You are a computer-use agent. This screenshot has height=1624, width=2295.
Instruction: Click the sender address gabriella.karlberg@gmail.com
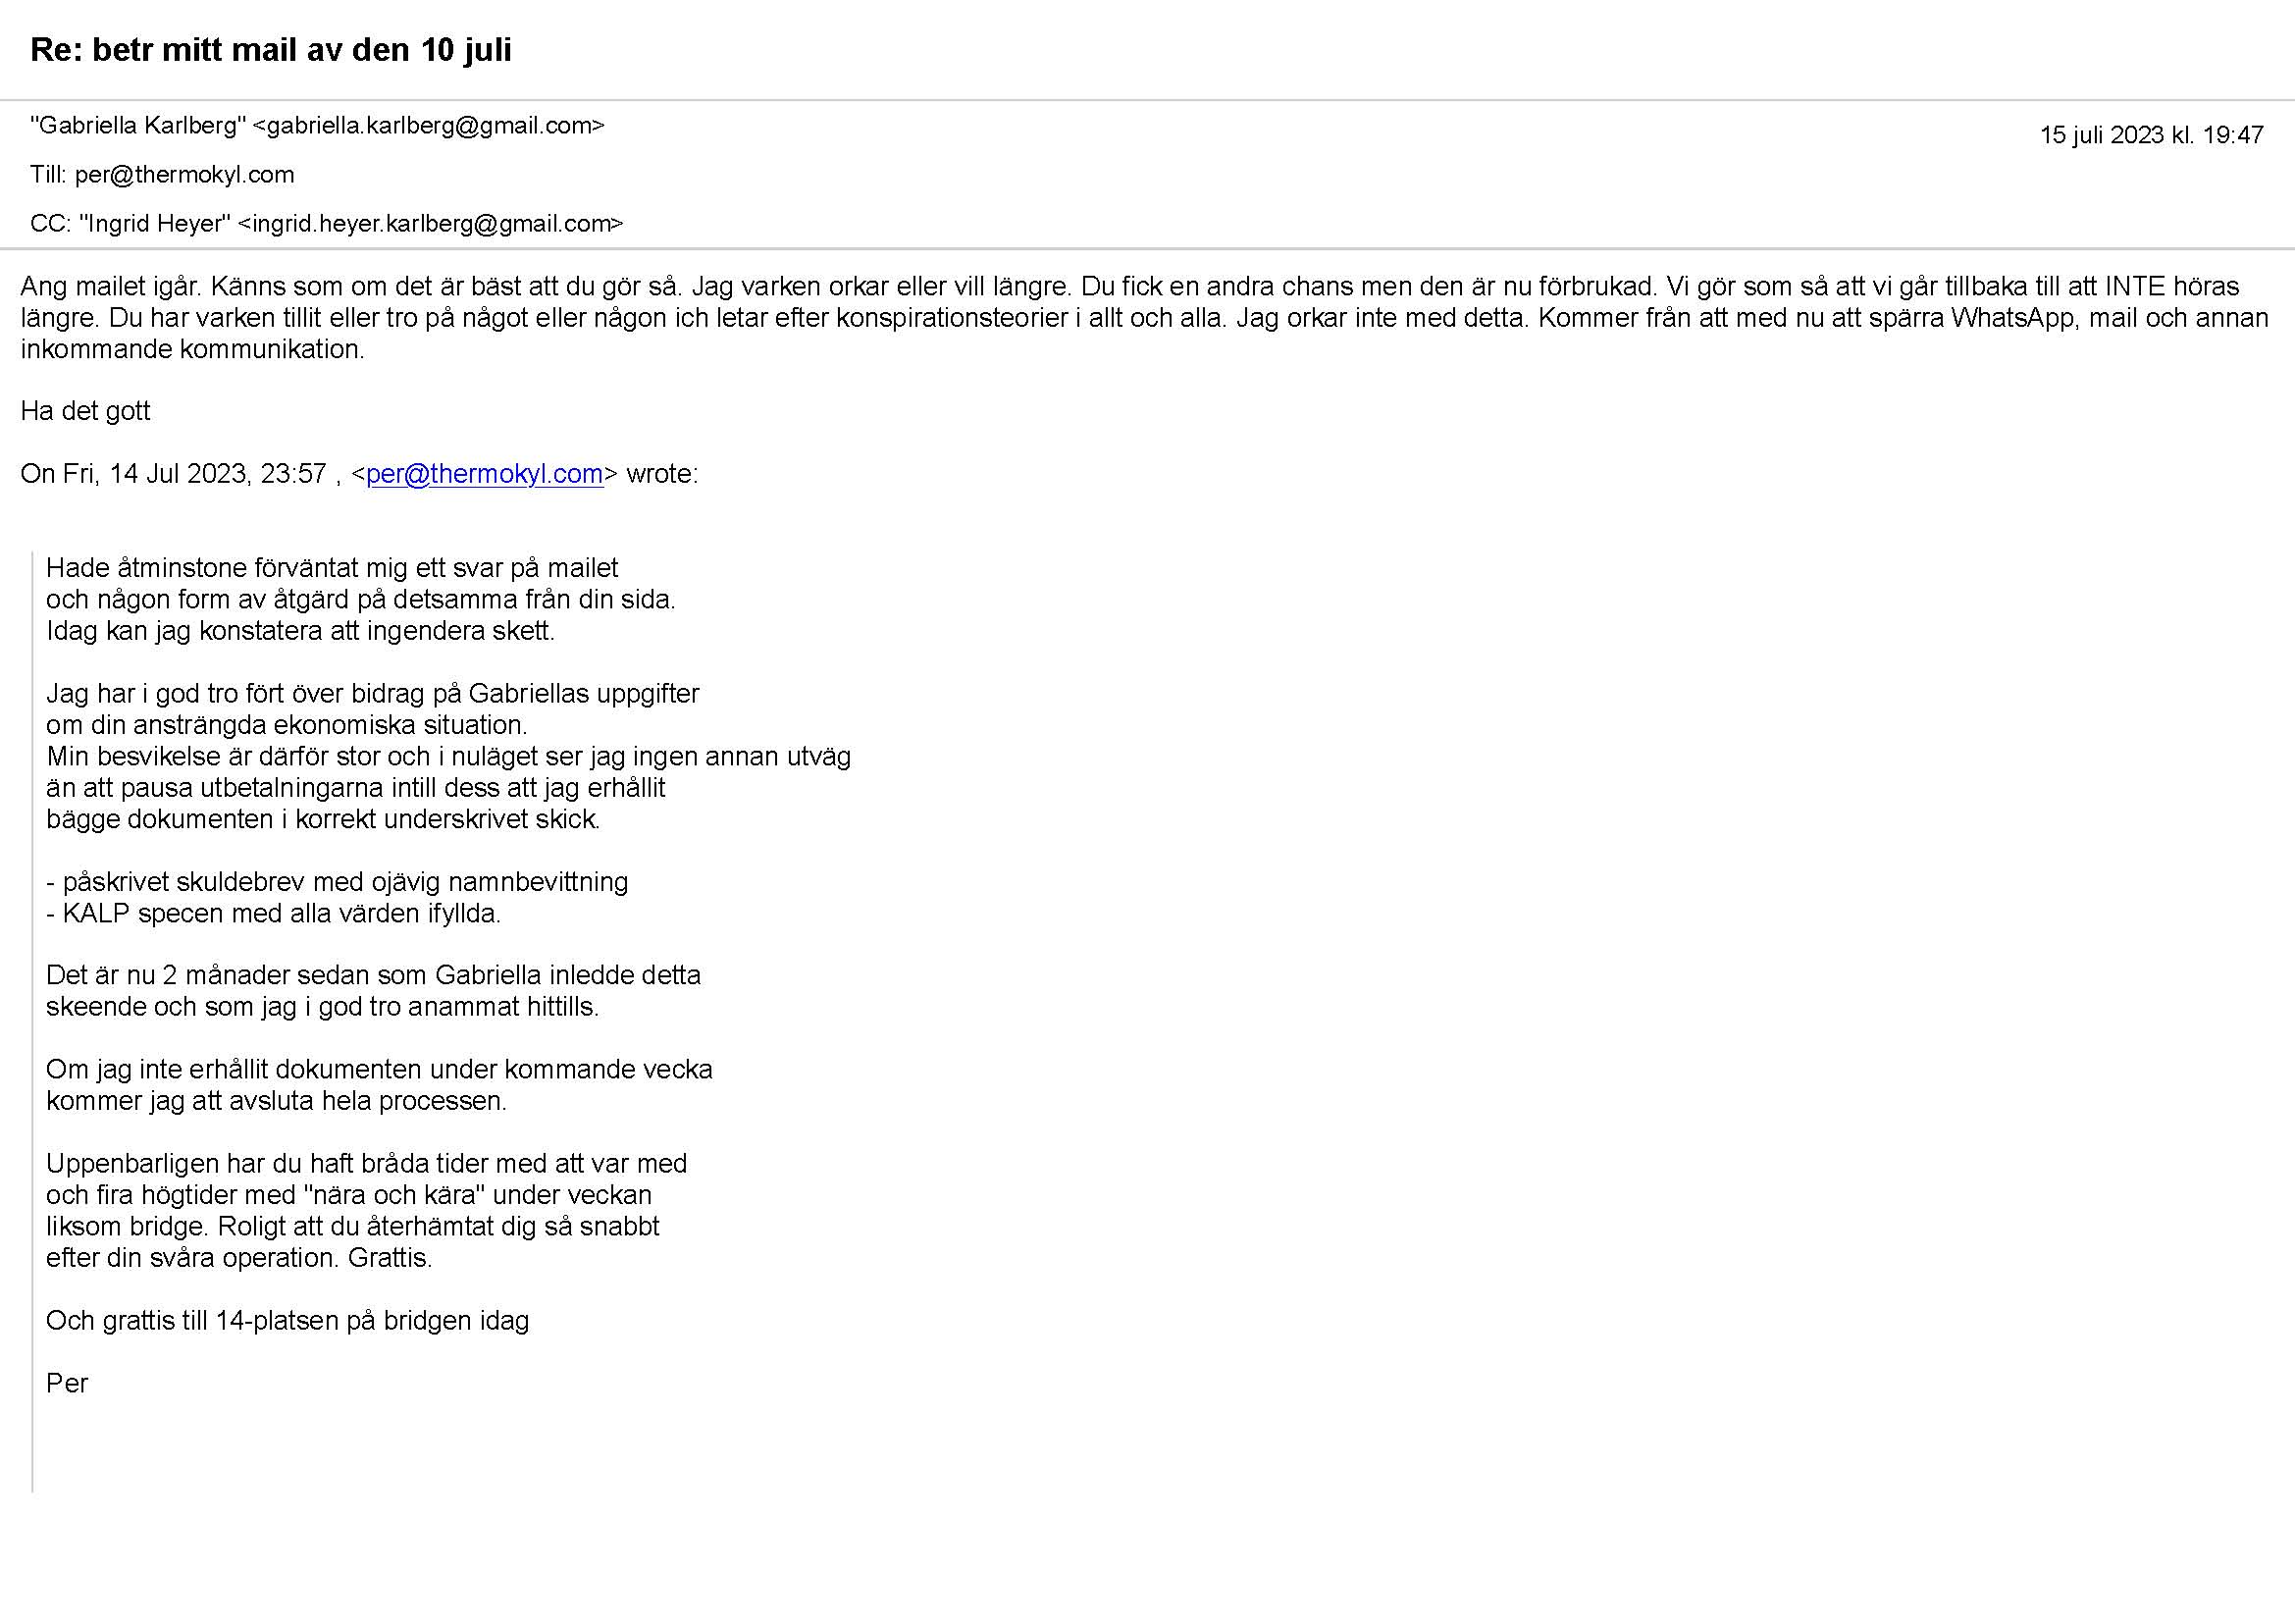tap(429, 126)
